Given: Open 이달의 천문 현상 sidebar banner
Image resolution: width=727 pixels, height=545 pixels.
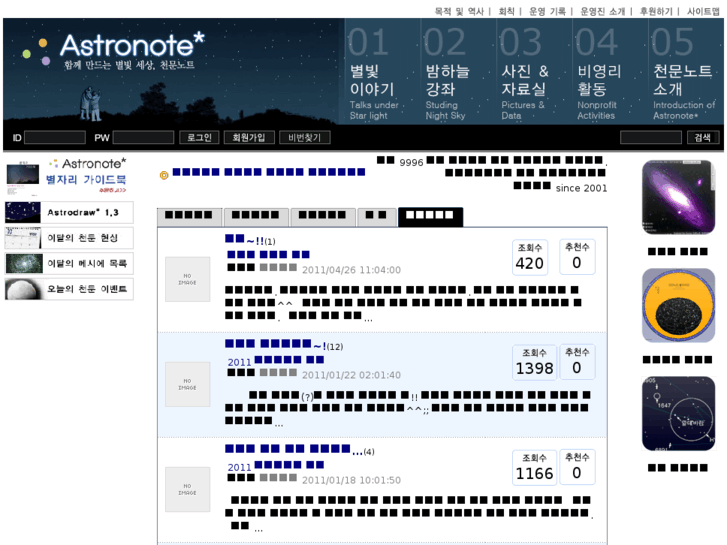Looking at the screenshot, I should pos(69,238).
